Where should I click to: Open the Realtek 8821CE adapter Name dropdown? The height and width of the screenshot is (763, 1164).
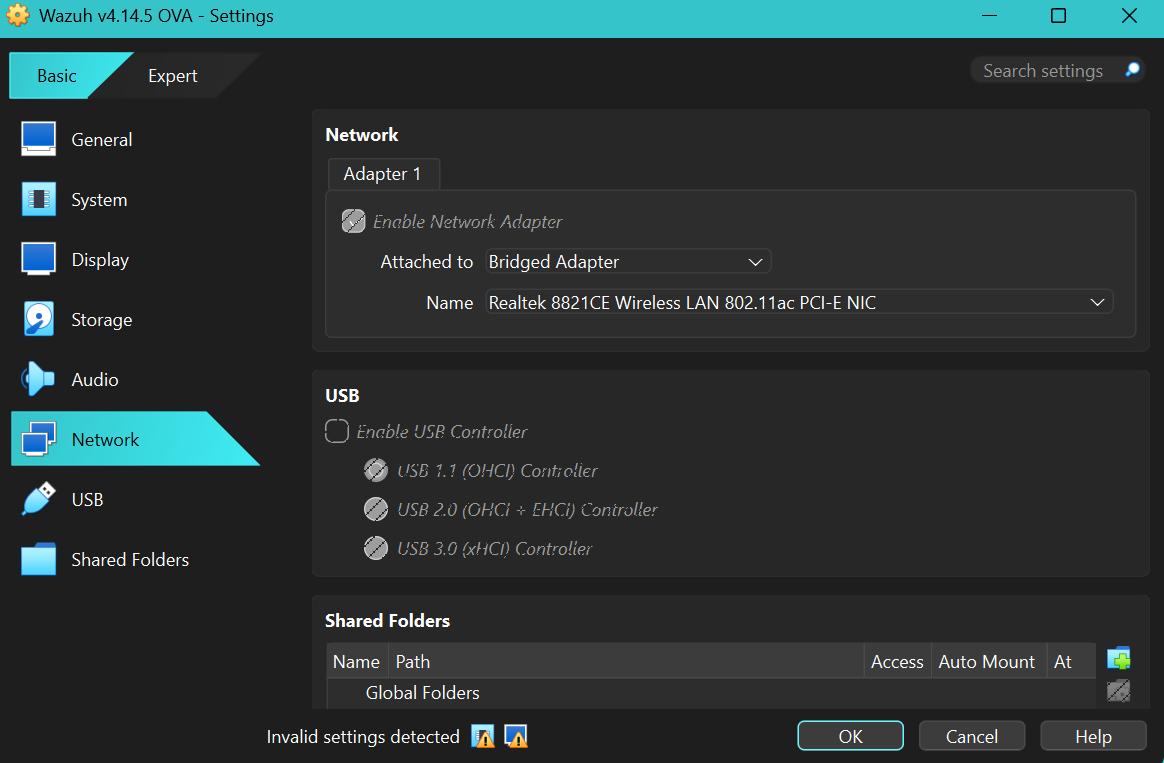coord(799,302)
